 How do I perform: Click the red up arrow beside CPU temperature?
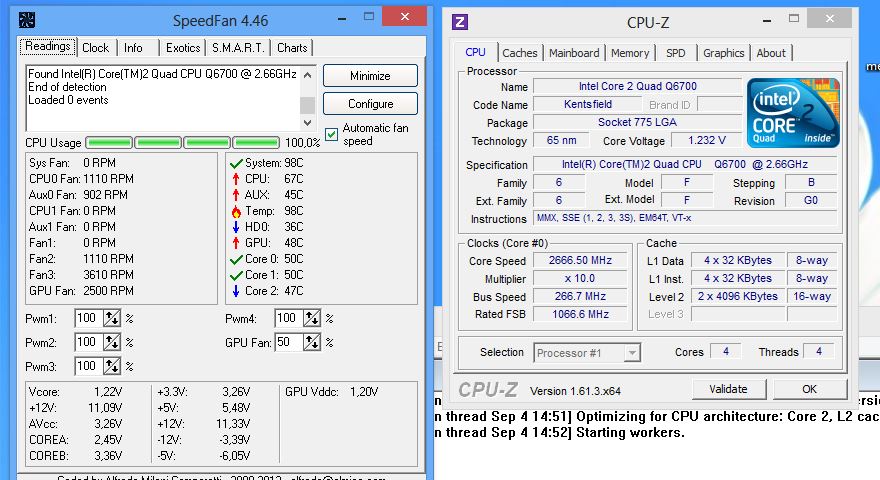click(x=236, y=179)
